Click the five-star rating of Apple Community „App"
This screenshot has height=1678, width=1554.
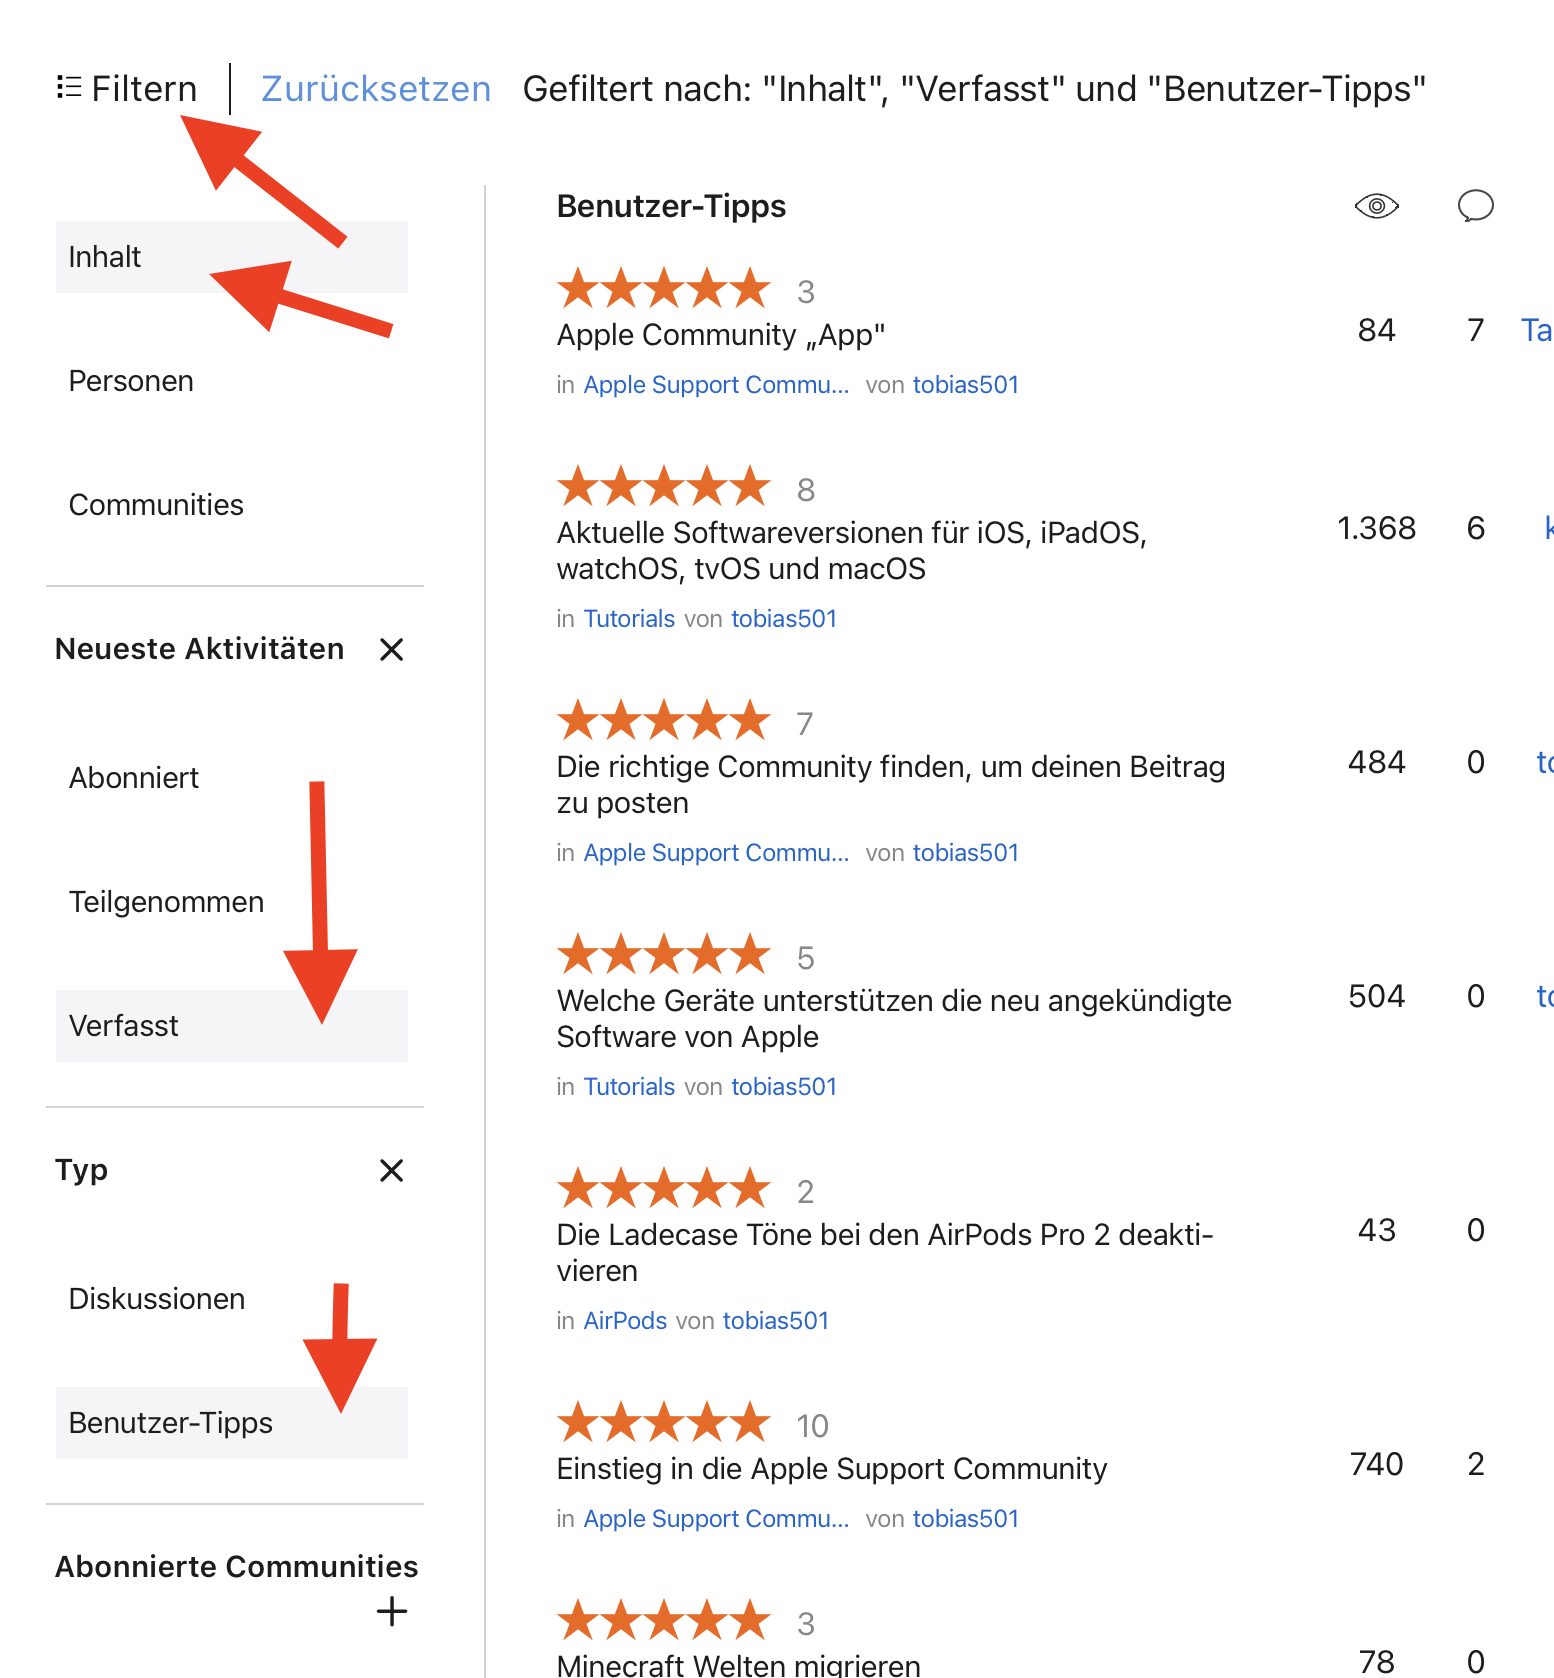[664, 290]
